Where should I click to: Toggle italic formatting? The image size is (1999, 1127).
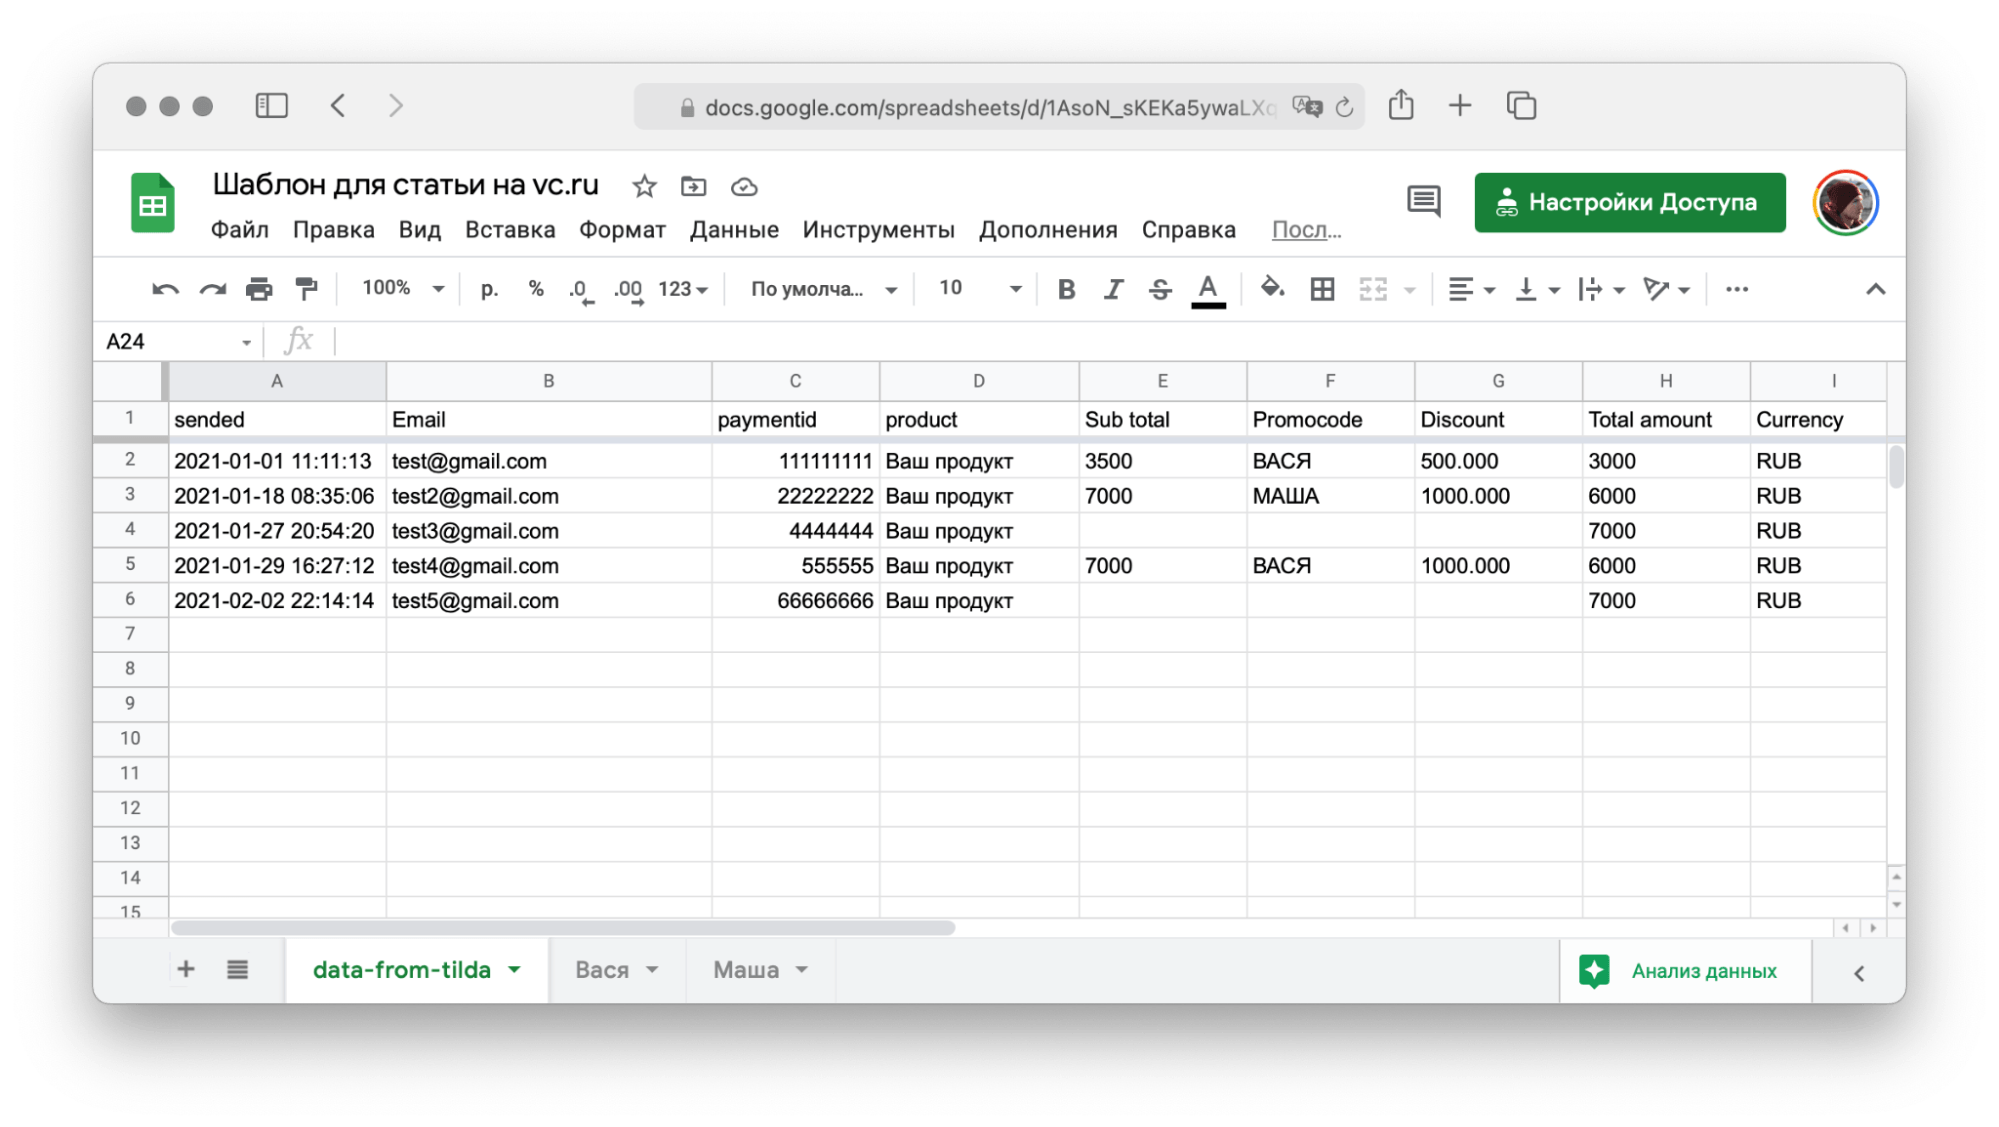1113,290
